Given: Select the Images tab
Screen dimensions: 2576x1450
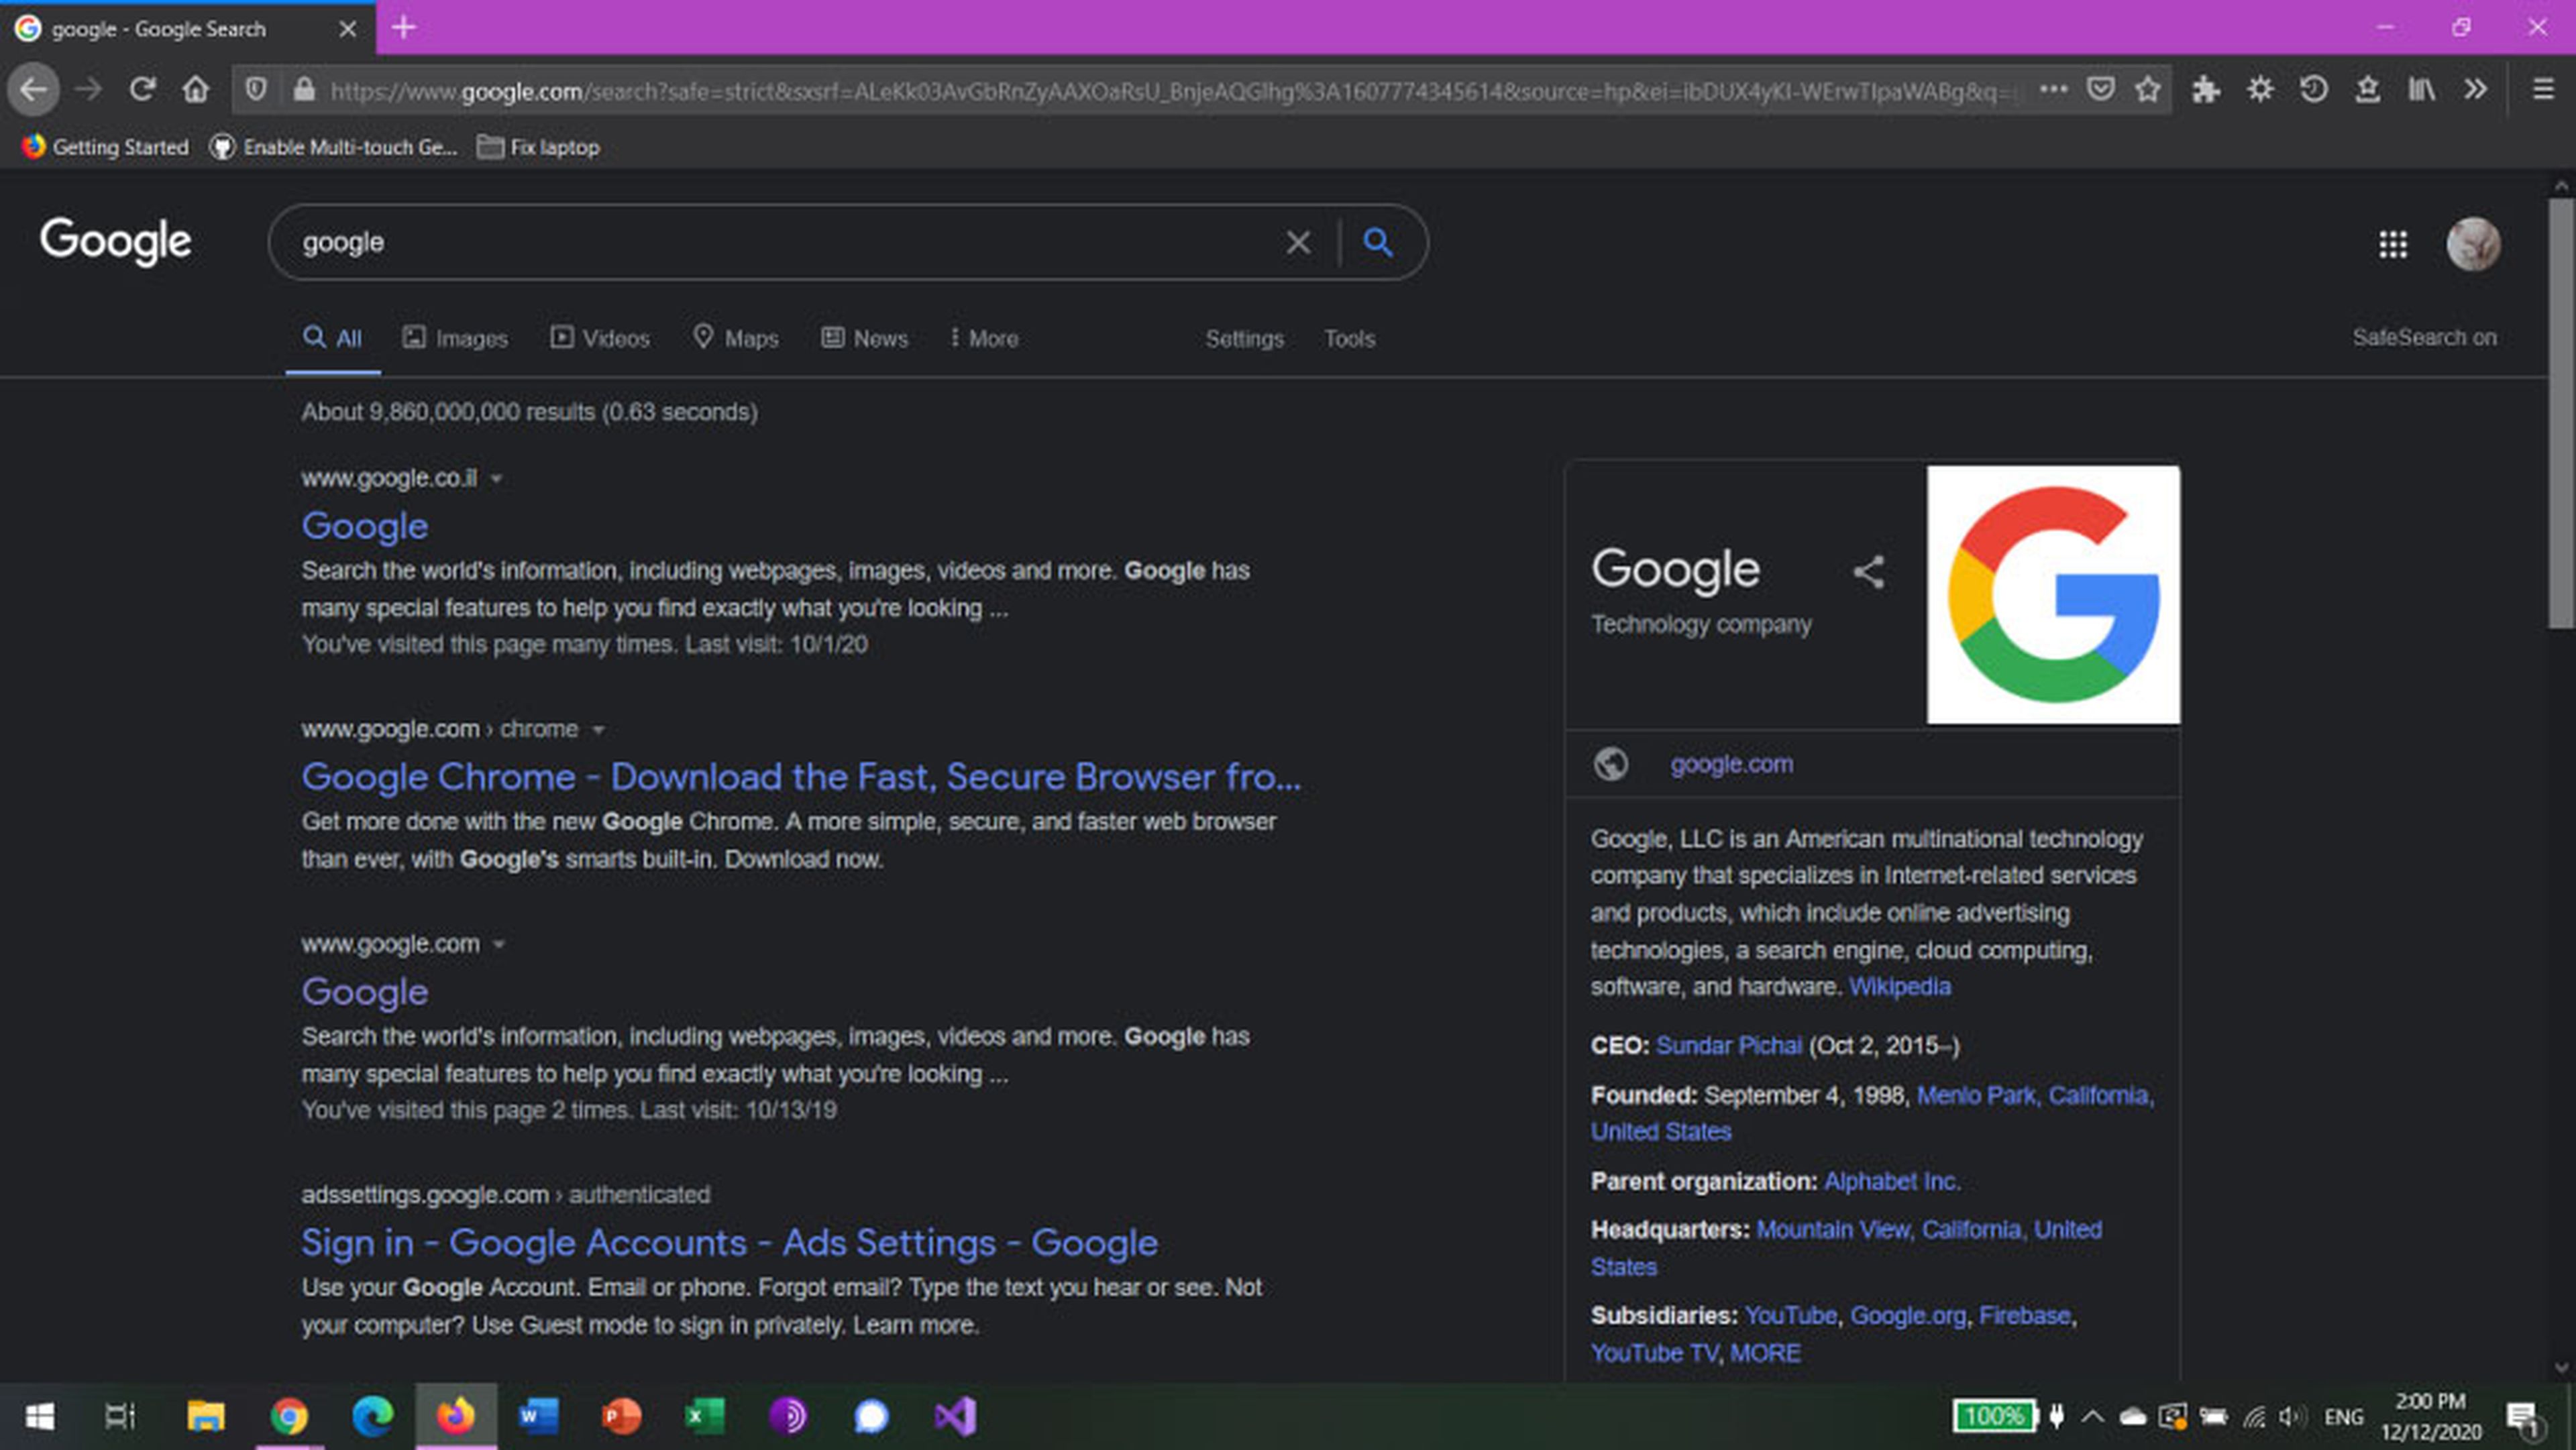Looking at the screenshot, I should click(x=456, y=338).
